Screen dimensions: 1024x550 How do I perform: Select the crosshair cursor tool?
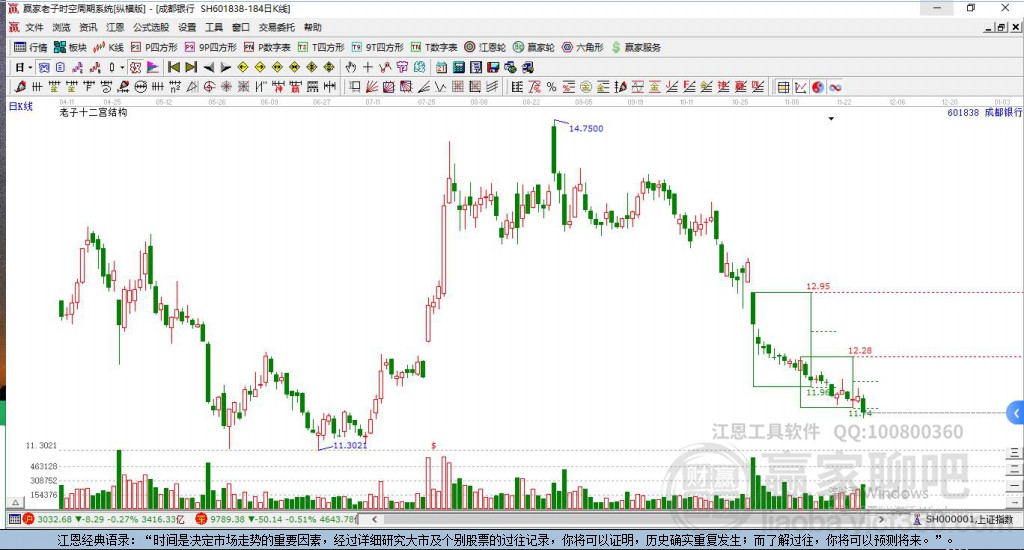pyautogui.click(x=368, y=67)
